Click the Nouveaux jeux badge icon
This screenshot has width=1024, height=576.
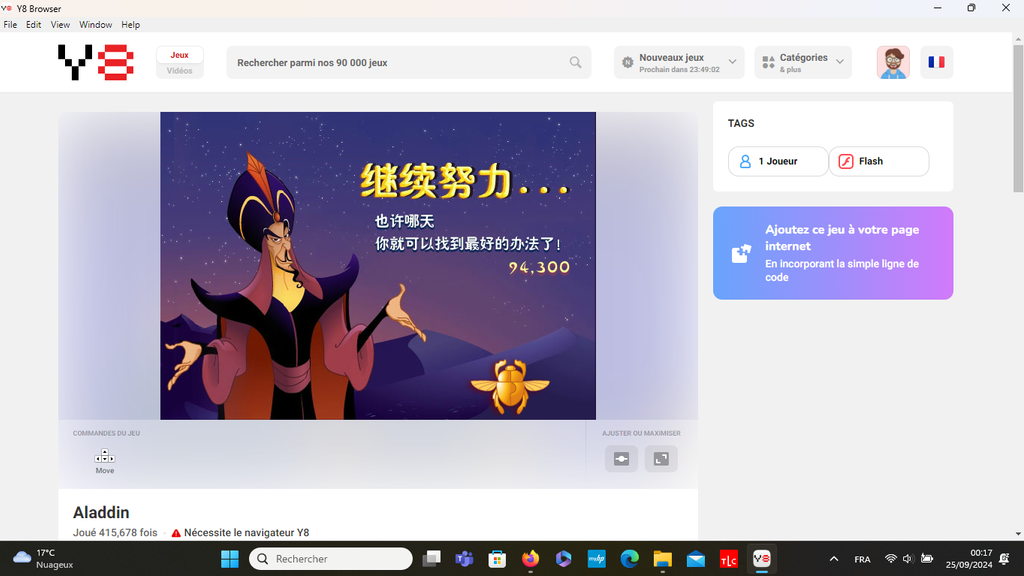(x=628, y=63)
